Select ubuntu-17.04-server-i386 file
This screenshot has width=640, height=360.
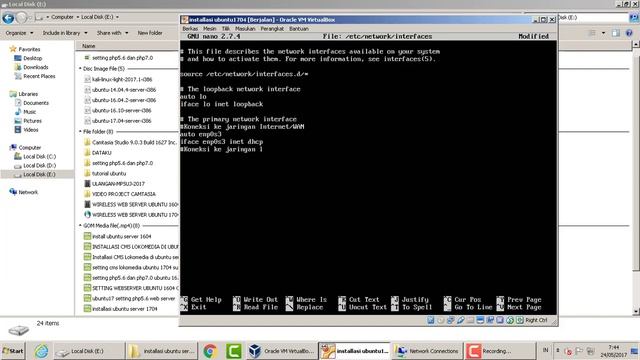coord(121,121)
